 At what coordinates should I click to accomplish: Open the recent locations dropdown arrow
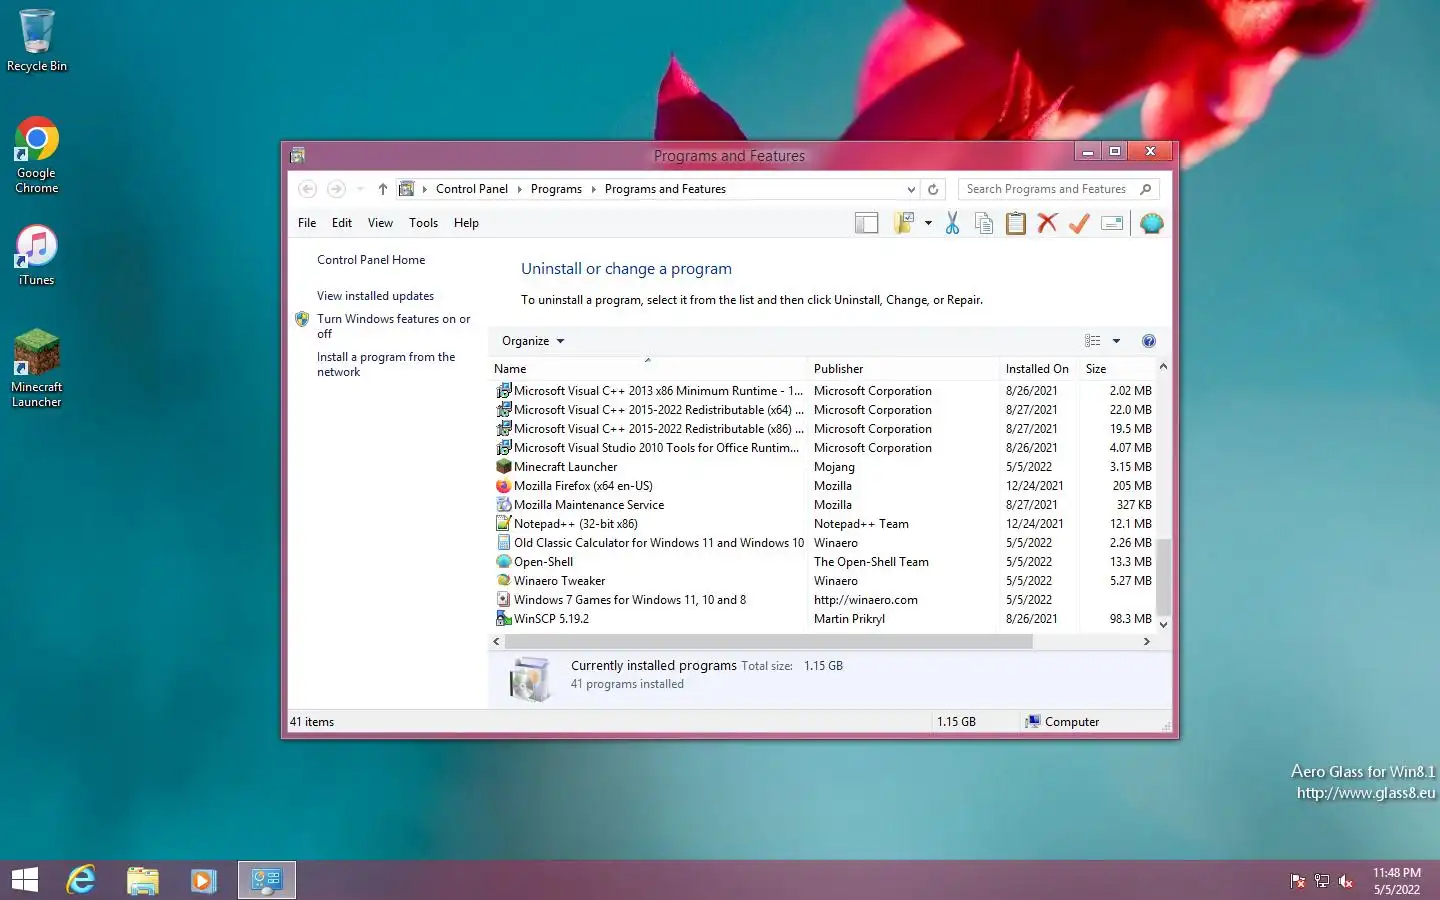pyautogui.click(x=360, y=189)
